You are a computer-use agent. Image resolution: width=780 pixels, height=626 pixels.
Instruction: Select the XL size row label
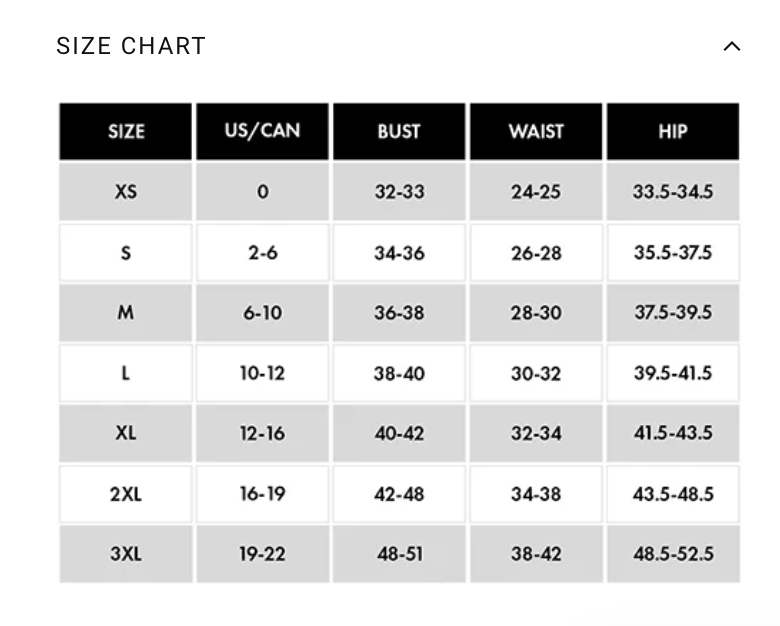(x=126, y=433)
